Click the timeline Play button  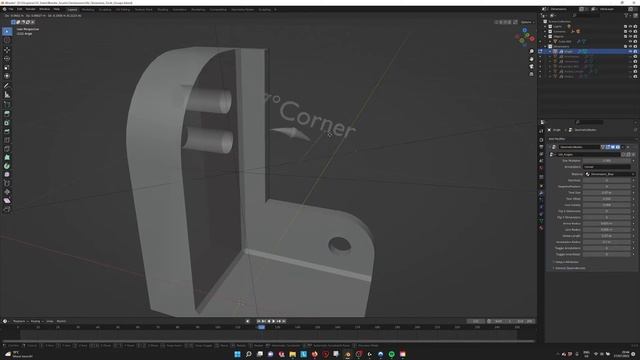click(273, 321)
